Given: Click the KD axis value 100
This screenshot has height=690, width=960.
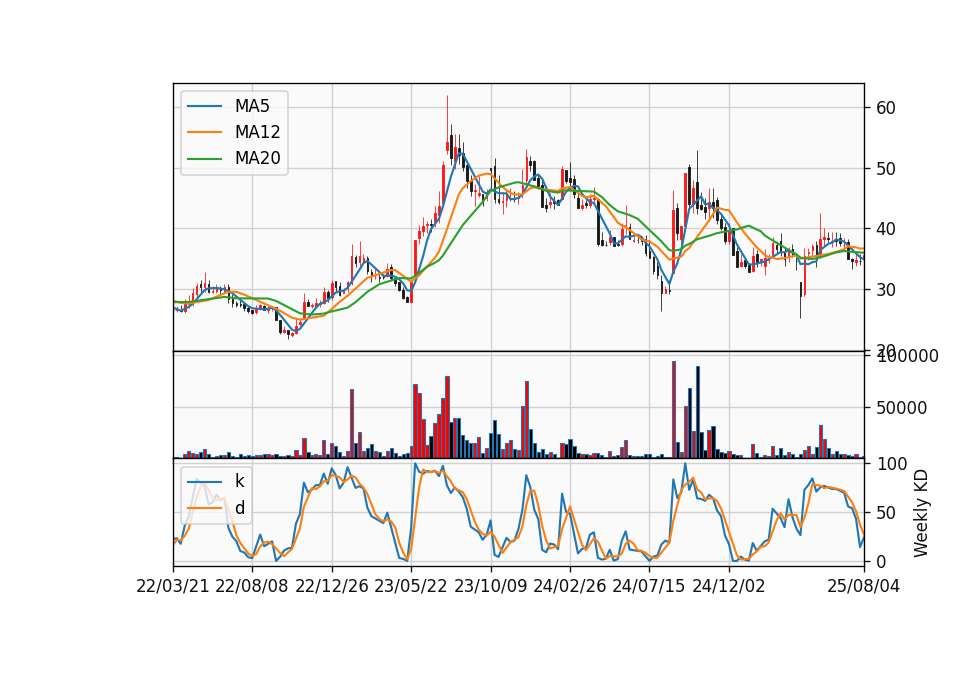Looking at the screenshot, I should (892, 464).
